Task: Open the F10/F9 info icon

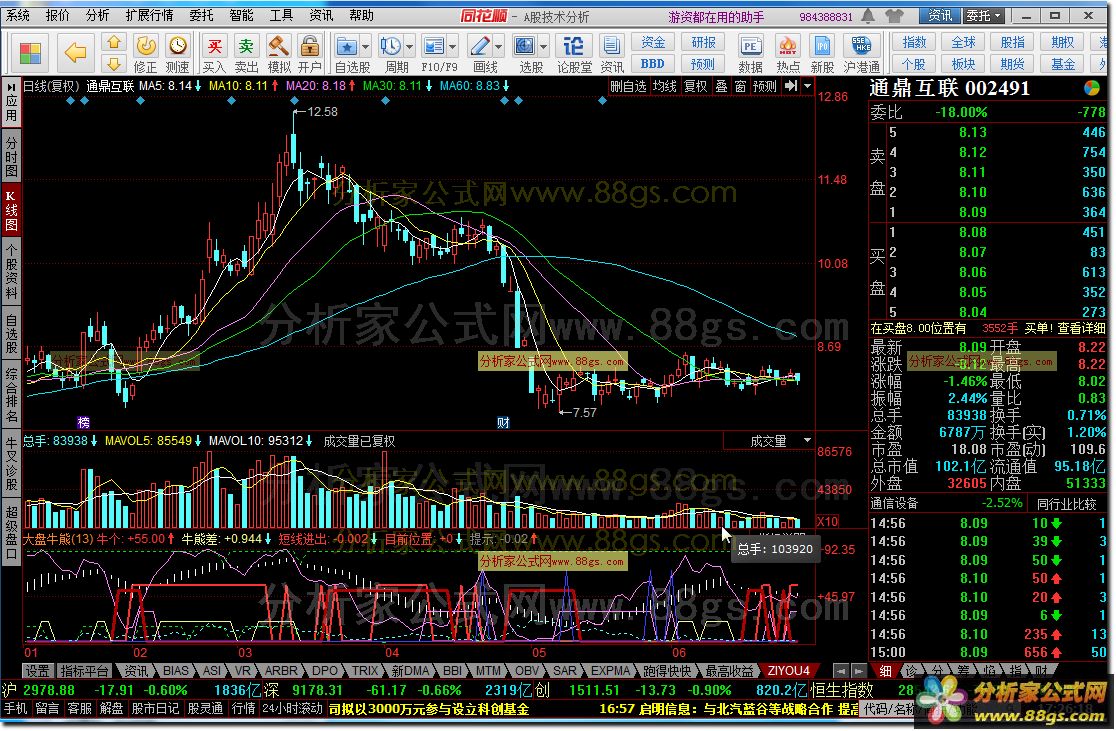Action: click(x=433, y=46)
